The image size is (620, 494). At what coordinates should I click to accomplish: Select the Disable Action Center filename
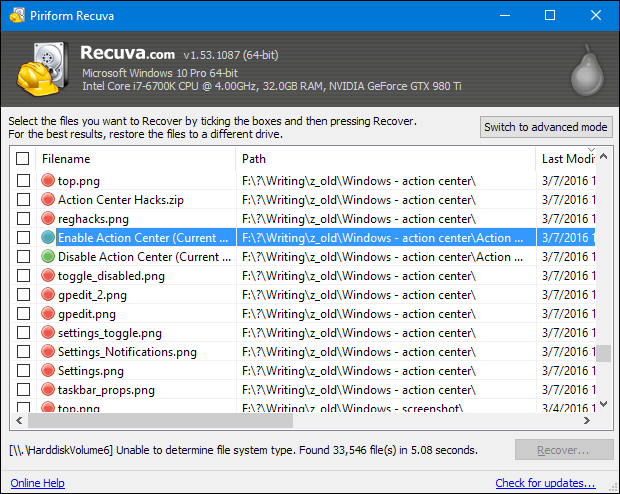144,257
